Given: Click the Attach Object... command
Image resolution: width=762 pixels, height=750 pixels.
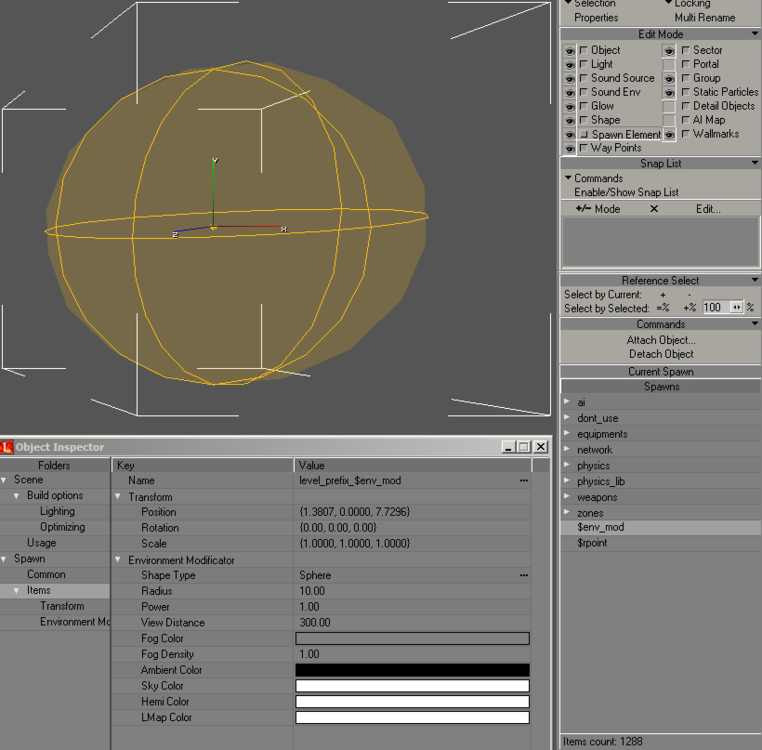Looking at the screenshot, I should [x=660, y=340].
